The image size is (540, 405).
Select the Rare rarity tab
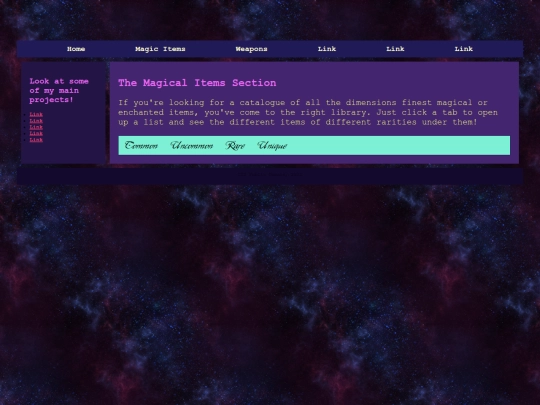235,146
